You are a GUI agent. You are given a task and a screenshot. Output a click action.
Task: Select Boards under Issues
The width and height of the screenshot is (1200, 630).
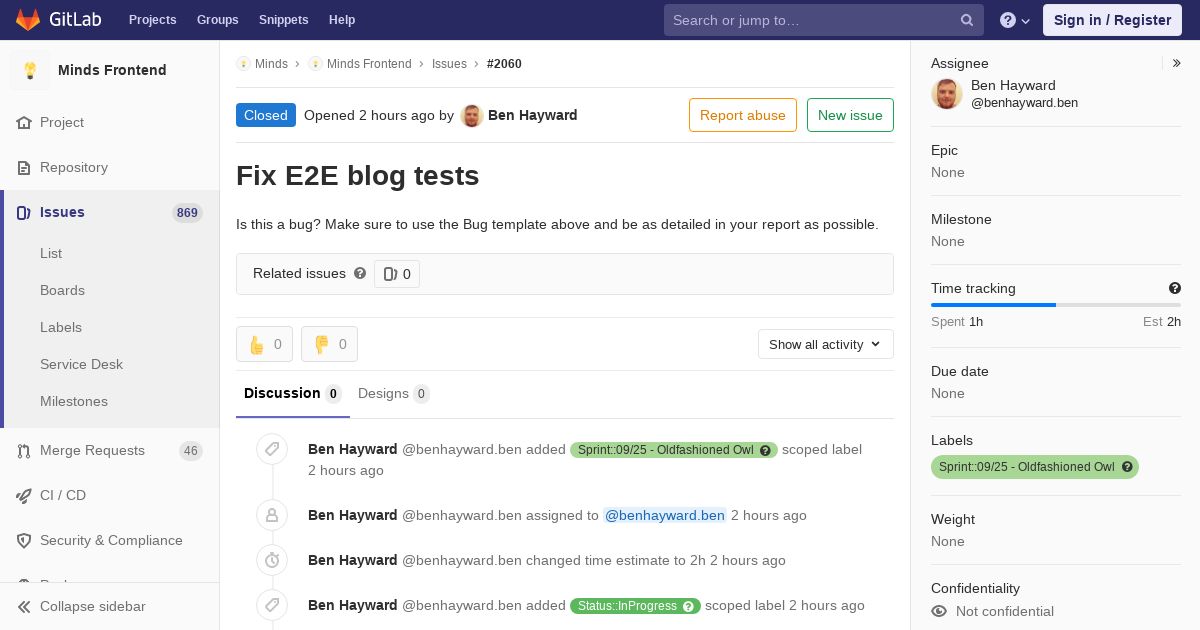click(62, 290)
